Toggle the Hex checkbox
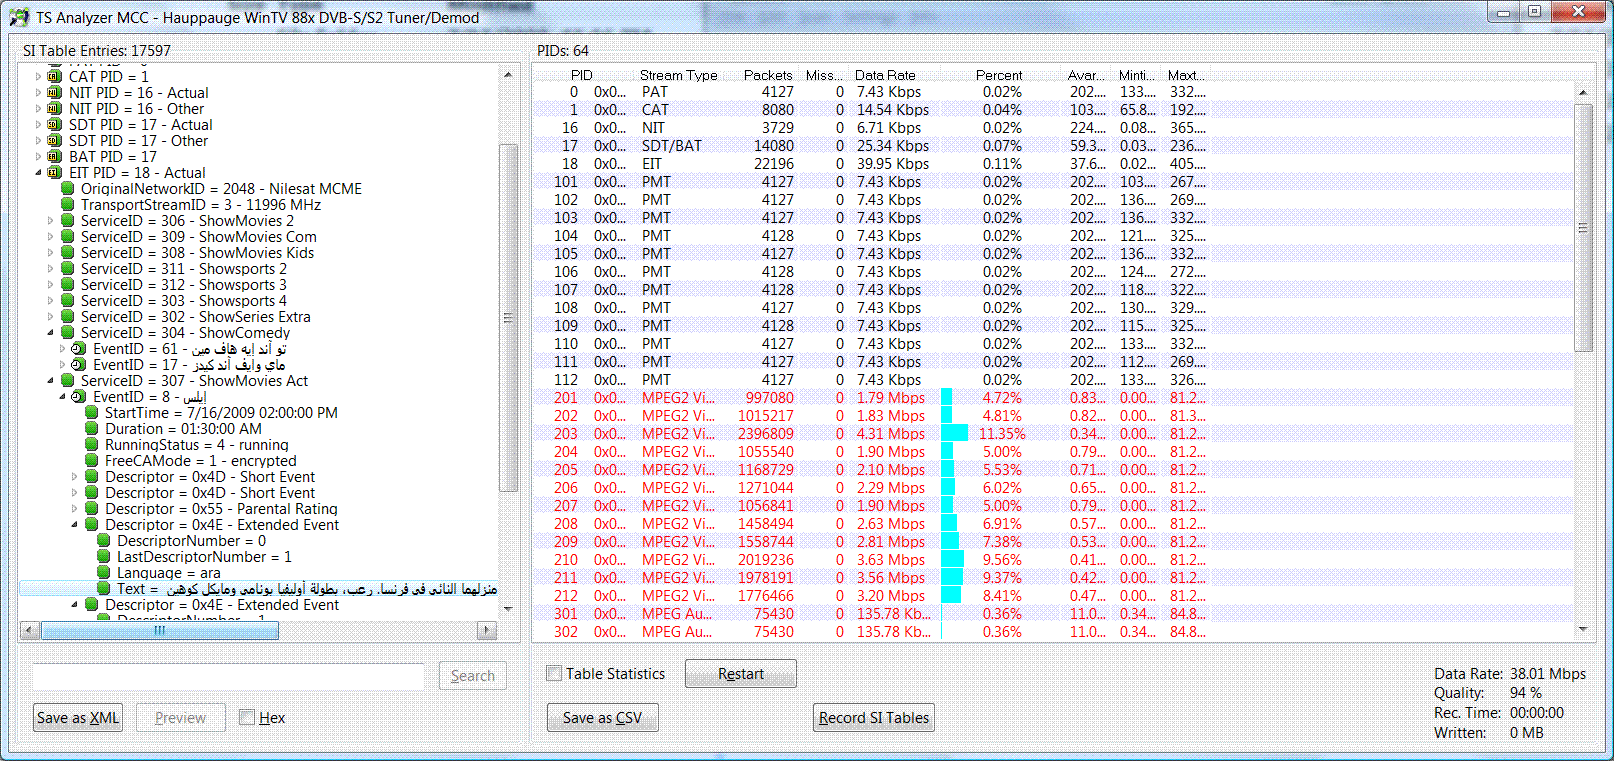This screenshot has width=1614, height=761. (x=247, y=718)
